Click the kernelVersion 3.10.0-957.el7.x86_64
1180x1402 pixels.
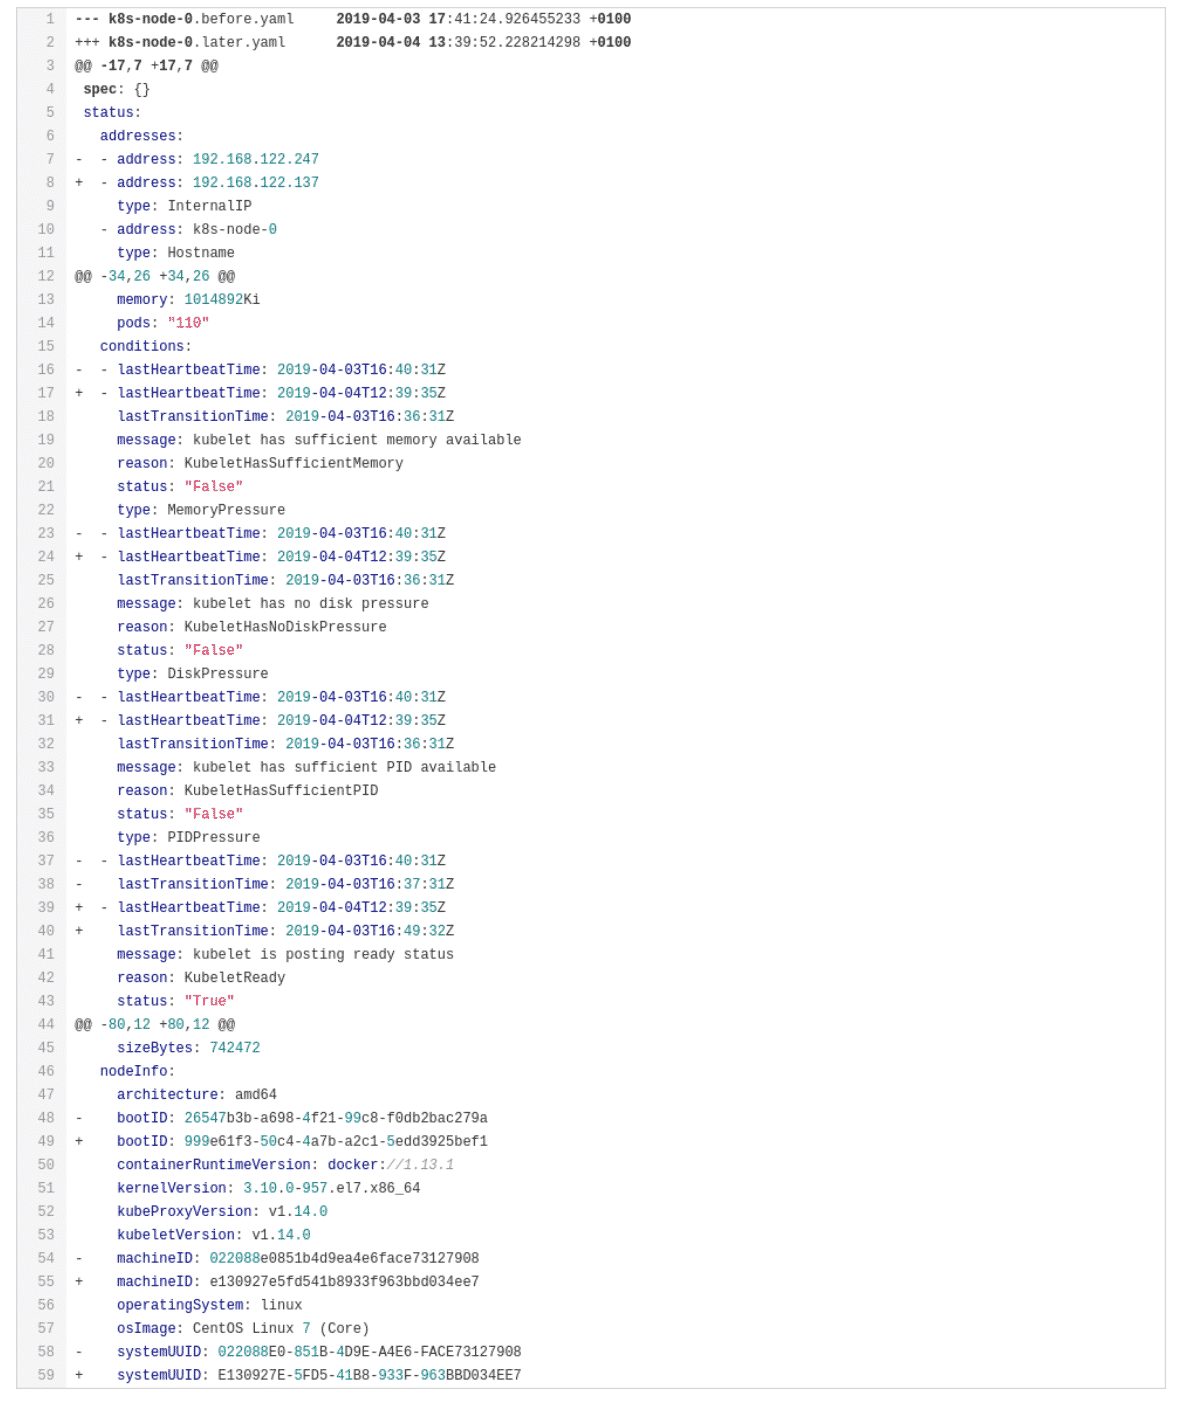click(x=332, y=1188)
